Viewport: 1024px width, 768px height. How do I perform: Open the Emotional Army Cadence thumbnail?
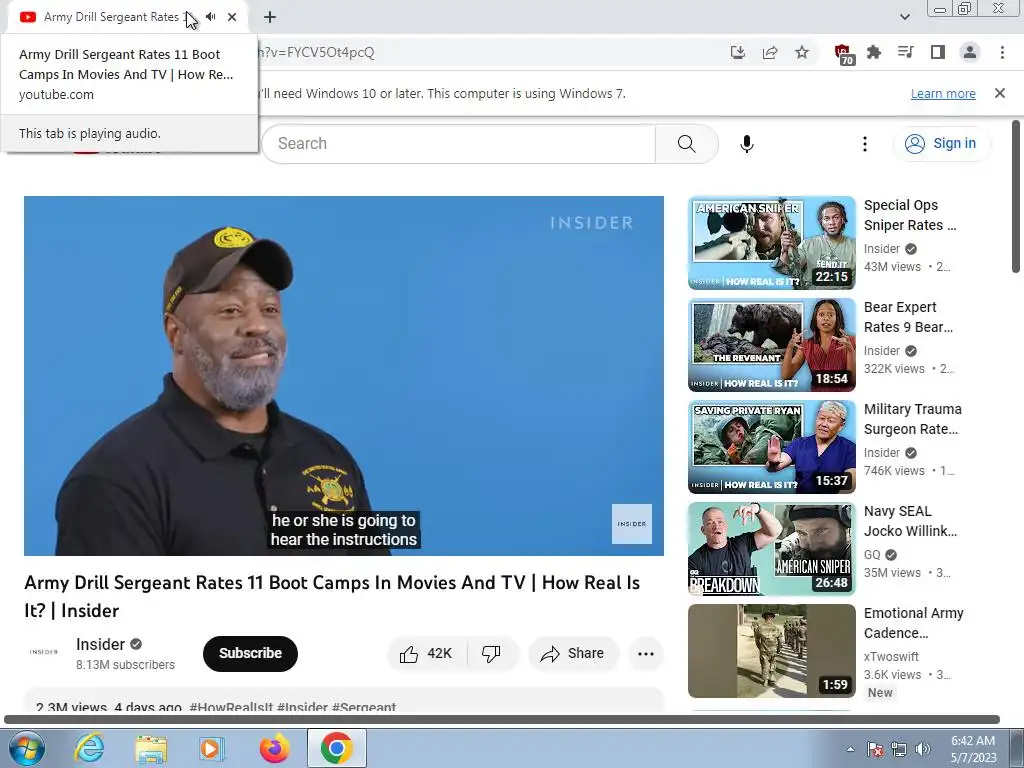point(771,650)
